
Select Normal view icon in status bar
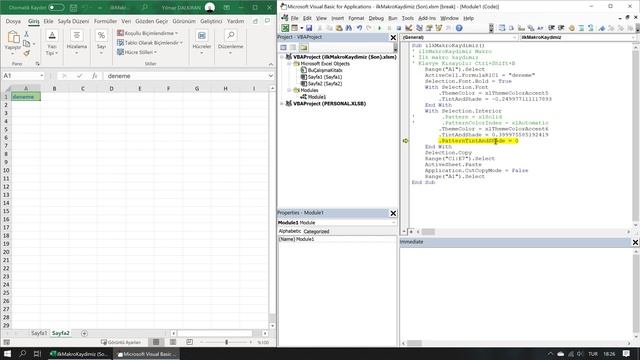pos(156,342)
